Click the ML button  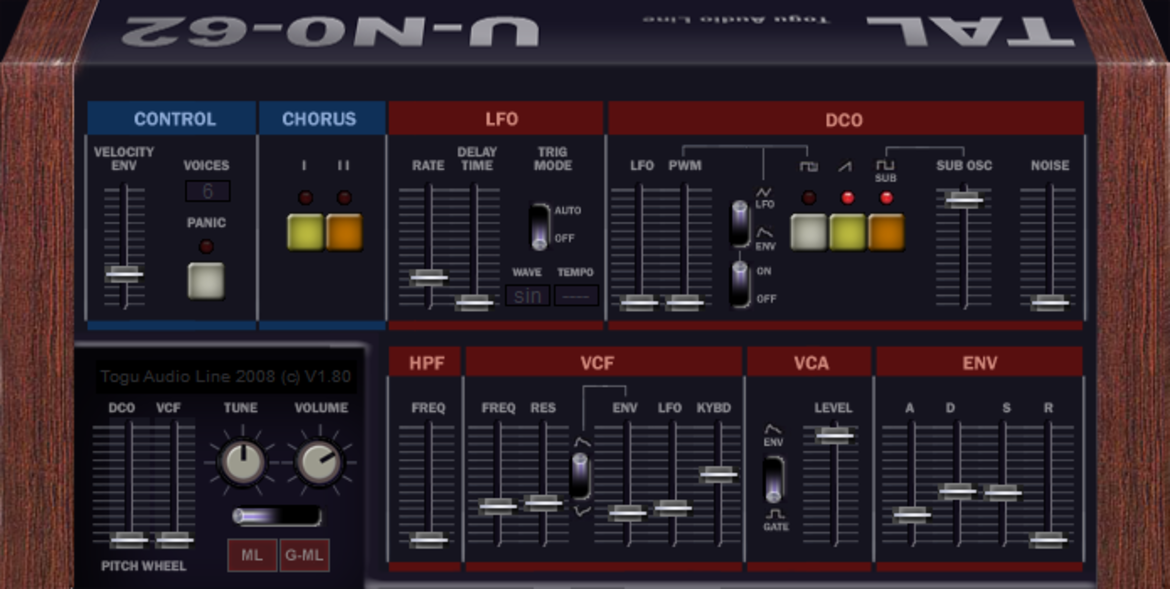(252, 555)
